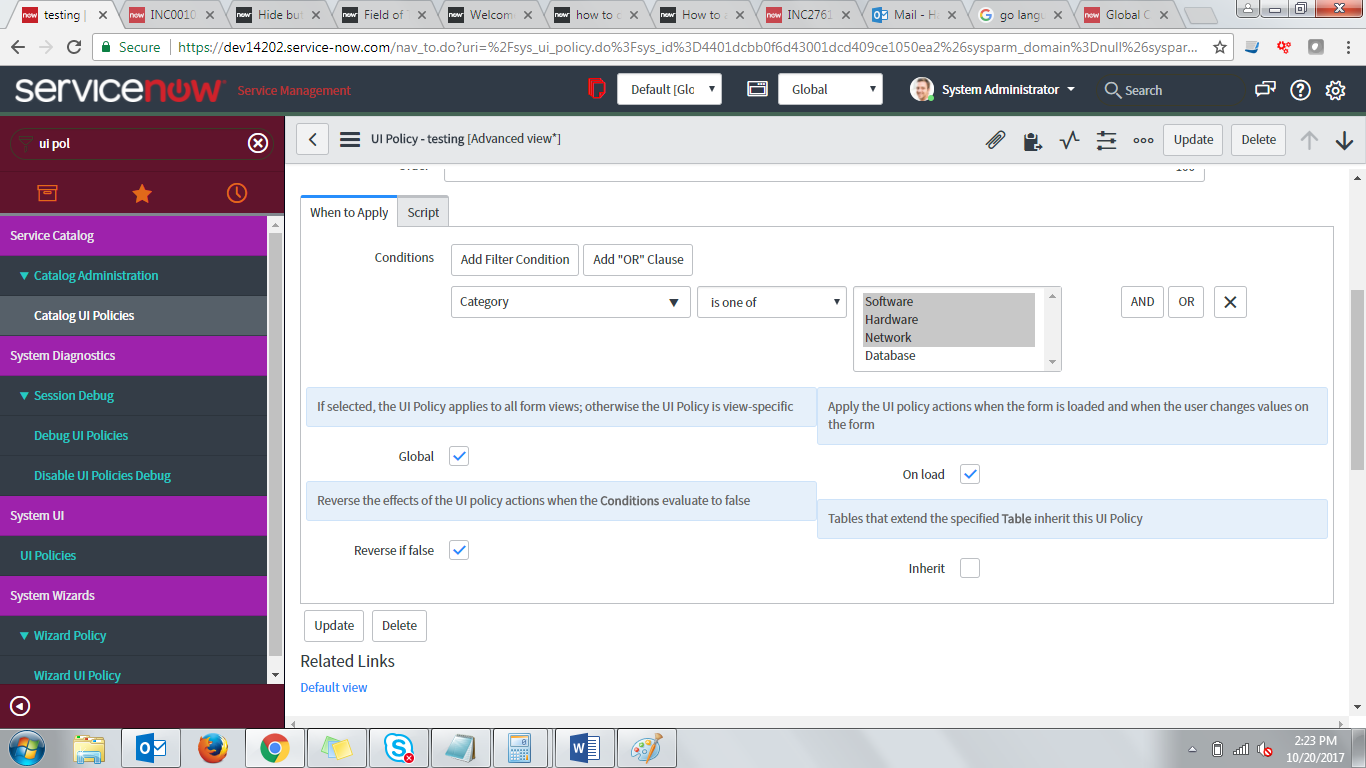Image resolution: width=1366 pixels, height=768 pixels.
Task: Select the Favorites star in the navigator
Action: click(141, 193)
